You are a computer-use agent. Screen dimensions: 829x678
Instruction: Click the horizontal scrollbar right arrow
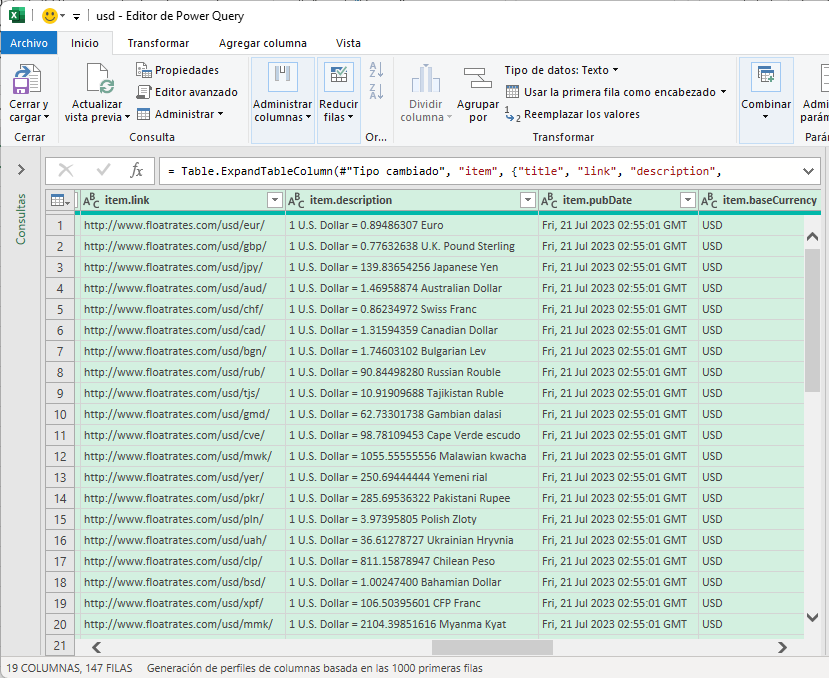(x=782, y=647)
